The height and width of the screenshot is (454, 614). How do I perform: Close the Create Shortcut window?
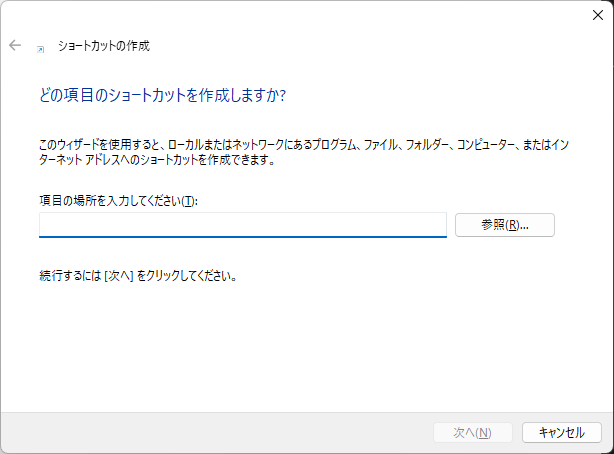597,14
